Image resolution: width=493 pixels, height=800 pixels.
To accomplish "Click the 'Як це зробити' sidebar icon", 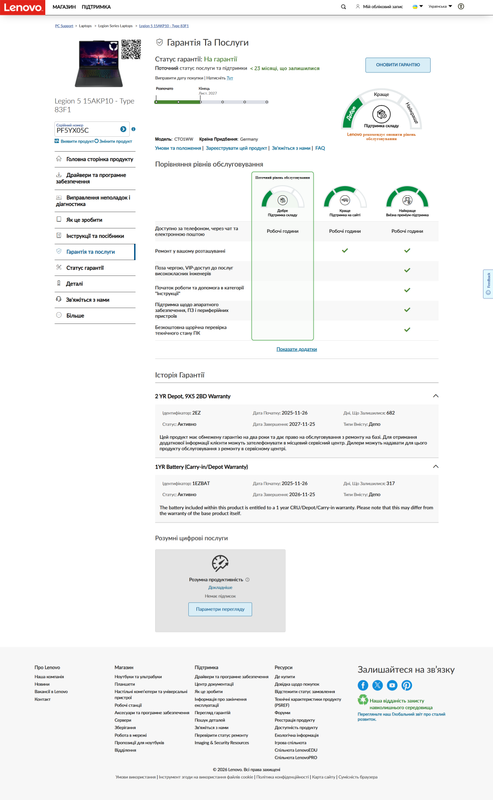I will pos(59,219).
